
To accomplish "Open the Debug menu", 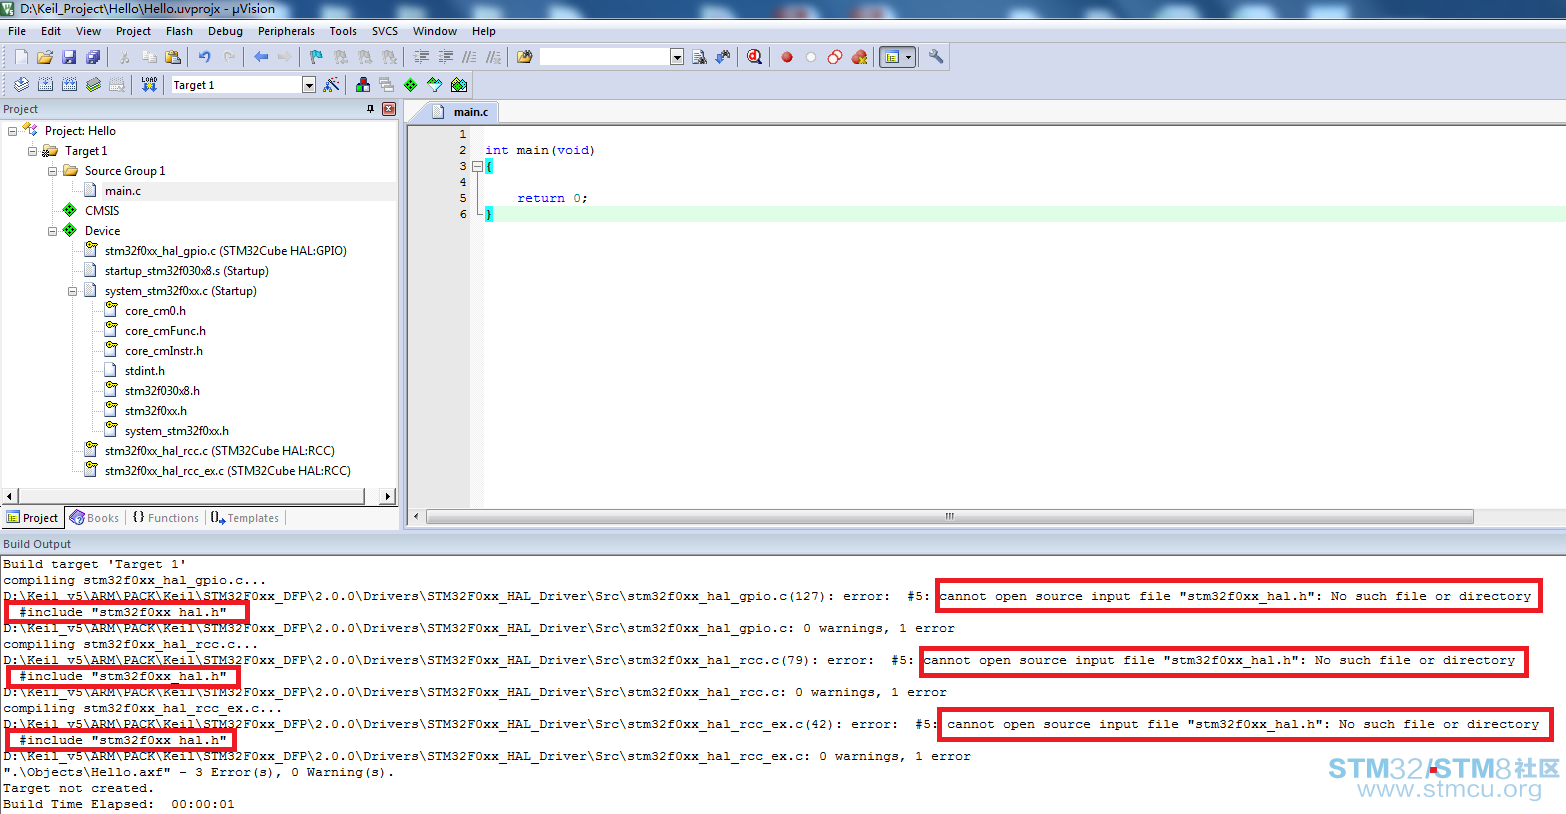I will click(225, 31).
